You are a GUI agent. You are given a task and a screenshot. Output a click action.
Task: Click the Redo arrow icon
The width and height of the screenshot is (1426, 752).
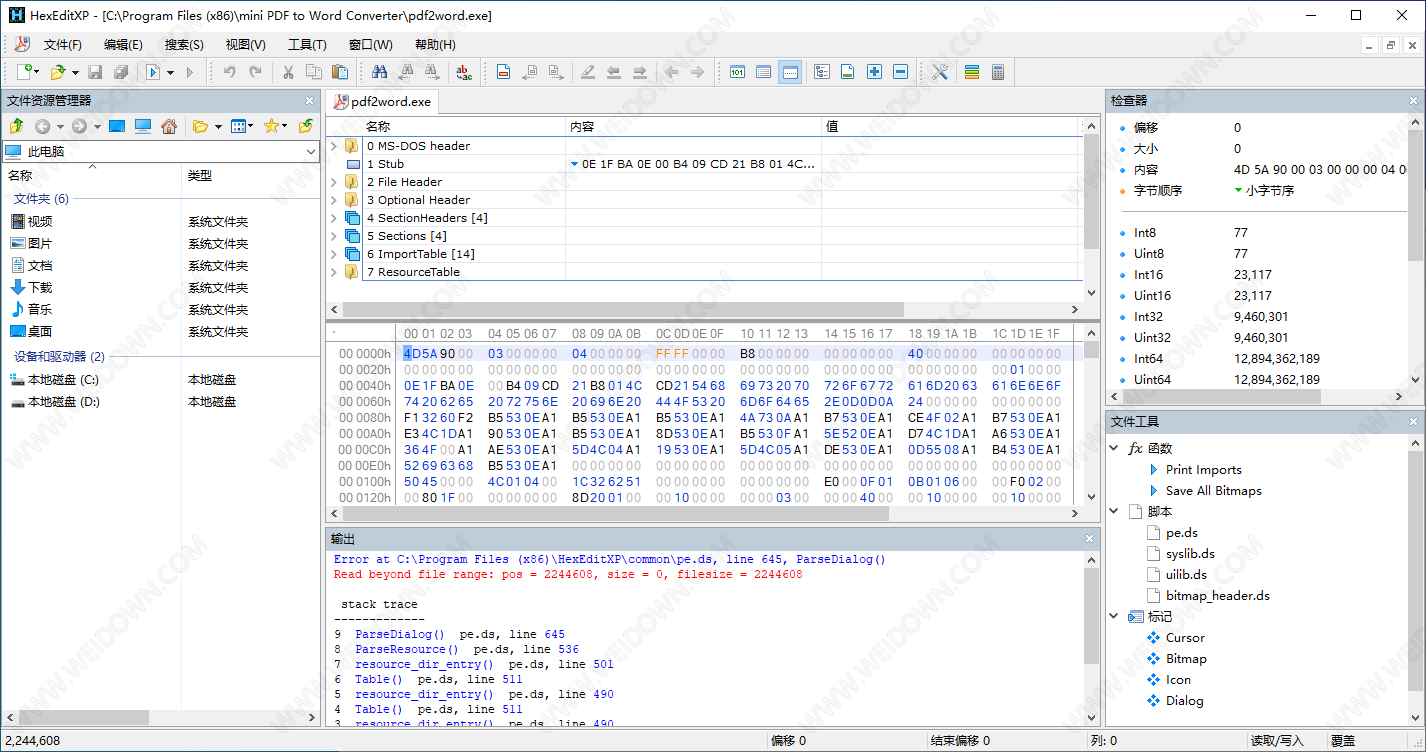coord(256,72)
